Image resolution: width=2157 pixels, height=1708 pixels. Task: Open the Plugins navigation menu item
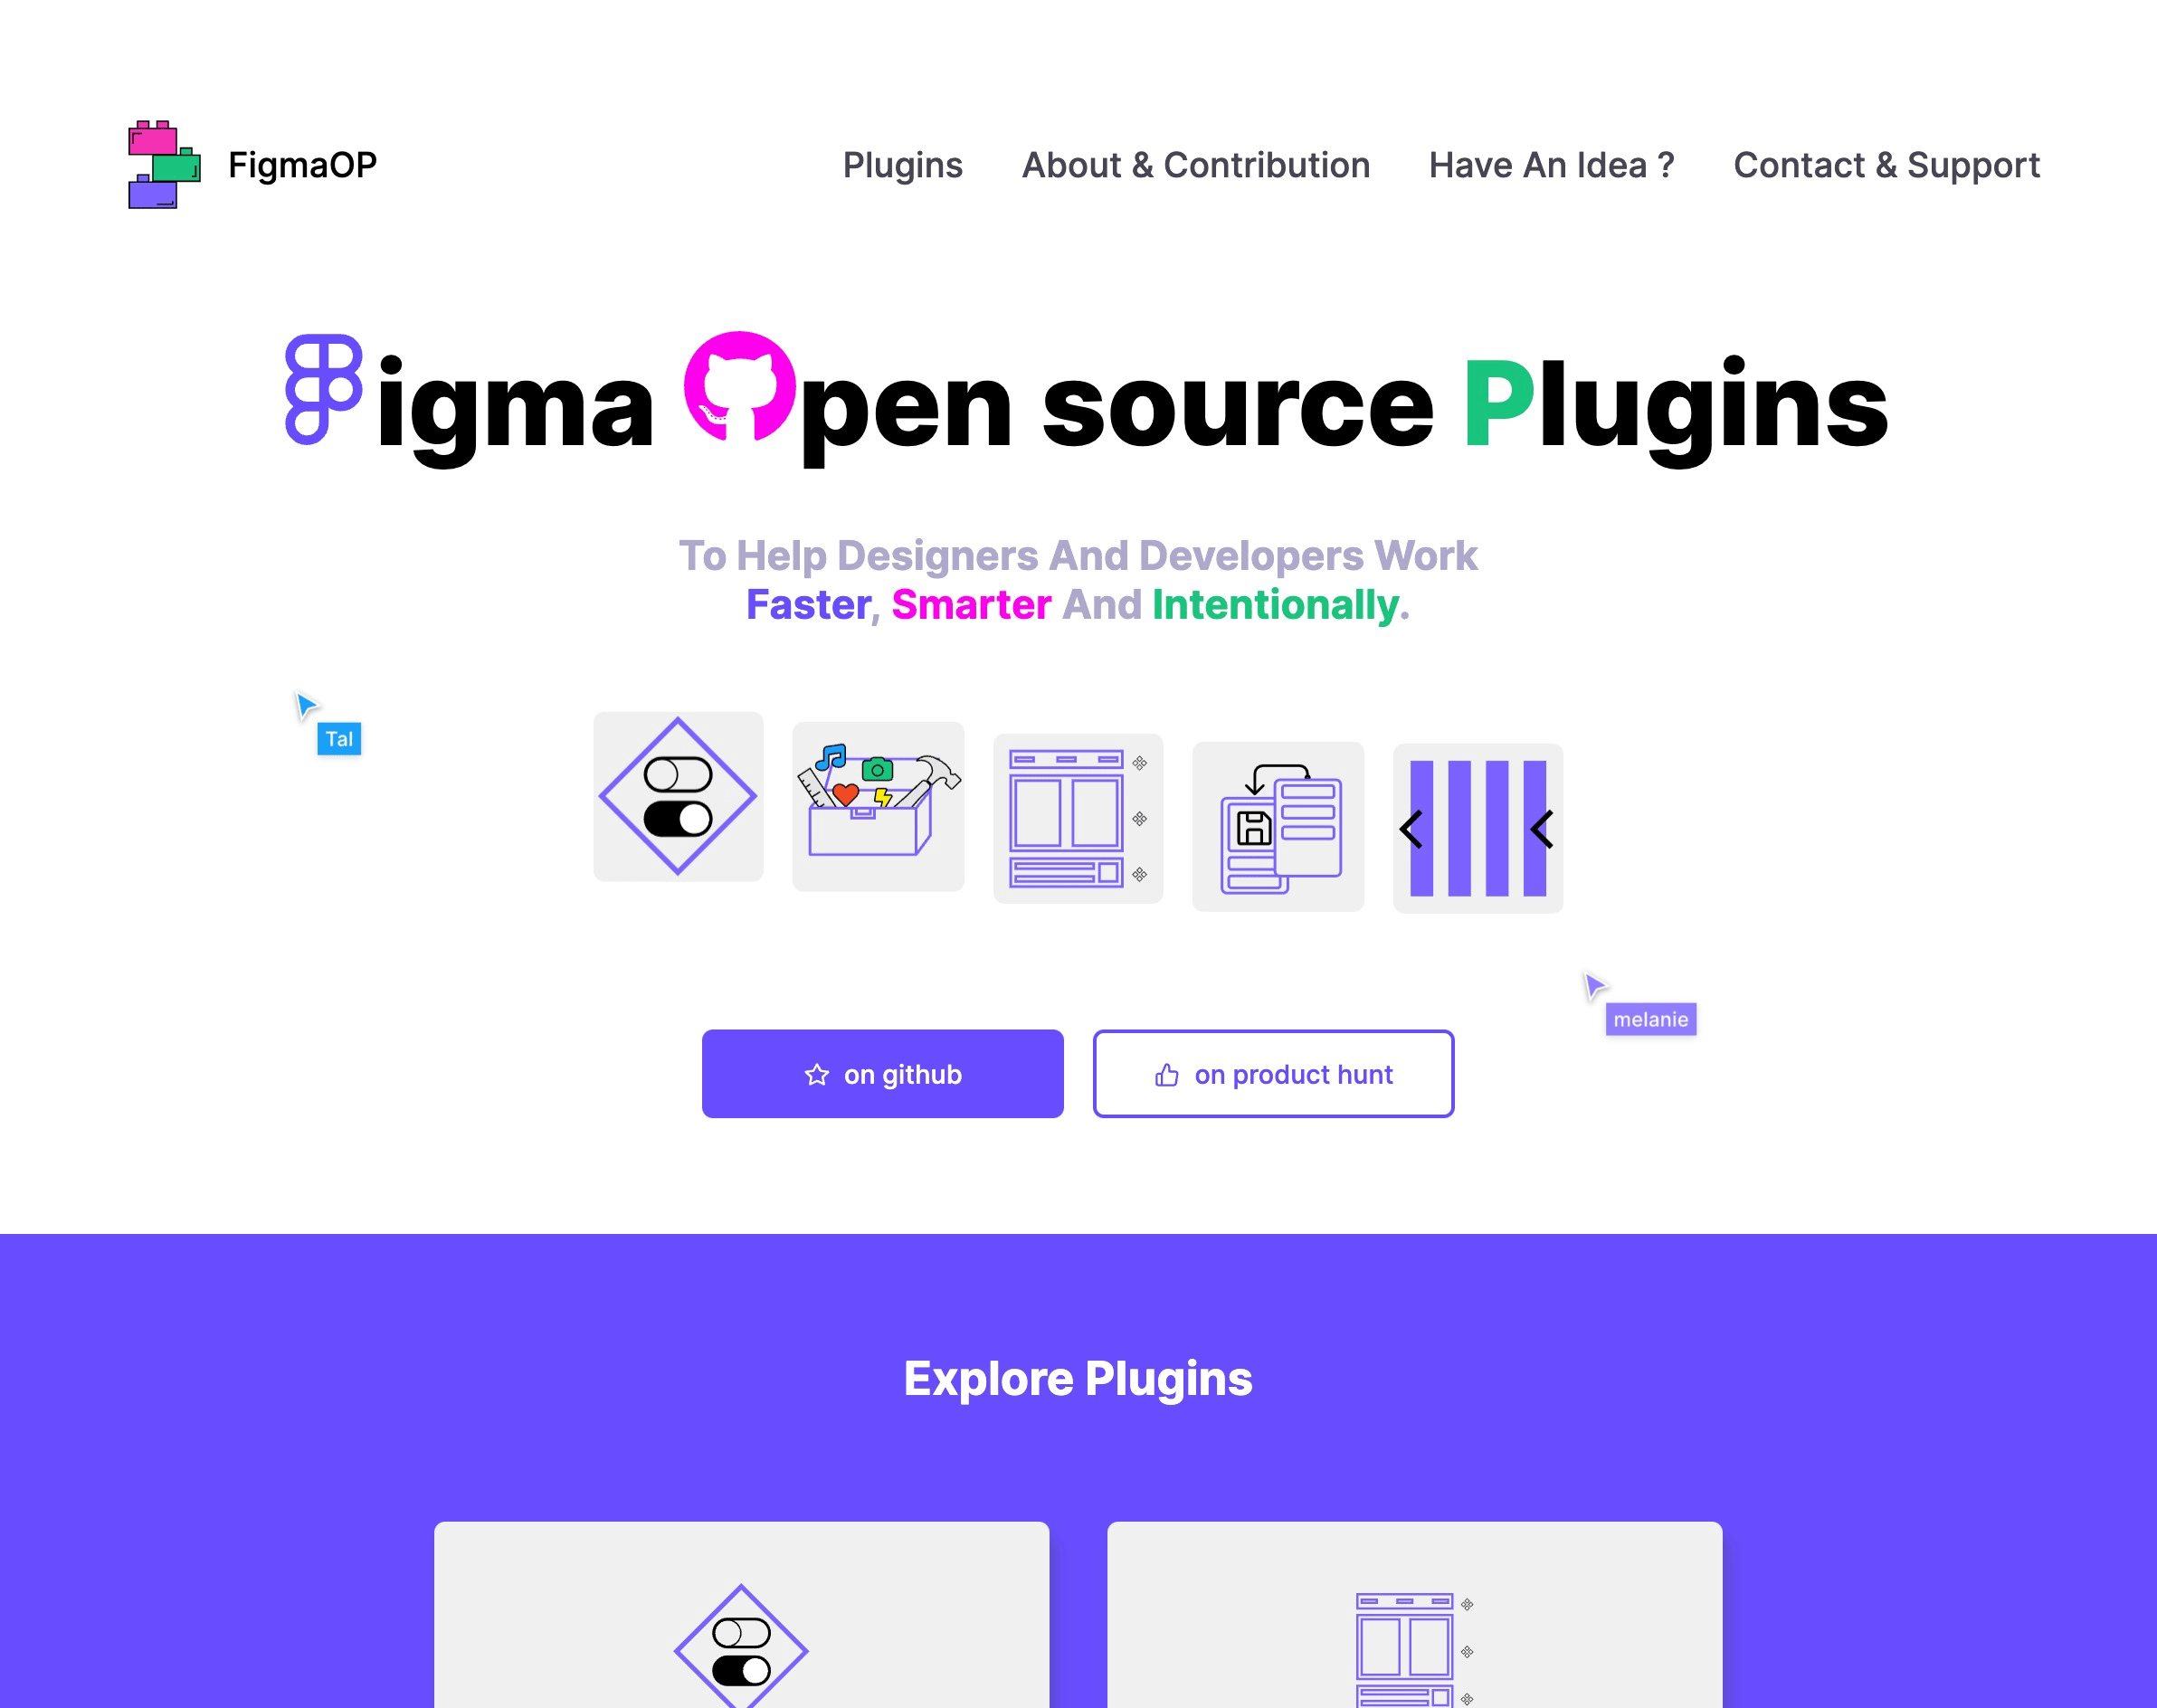[x=903, y=165]
